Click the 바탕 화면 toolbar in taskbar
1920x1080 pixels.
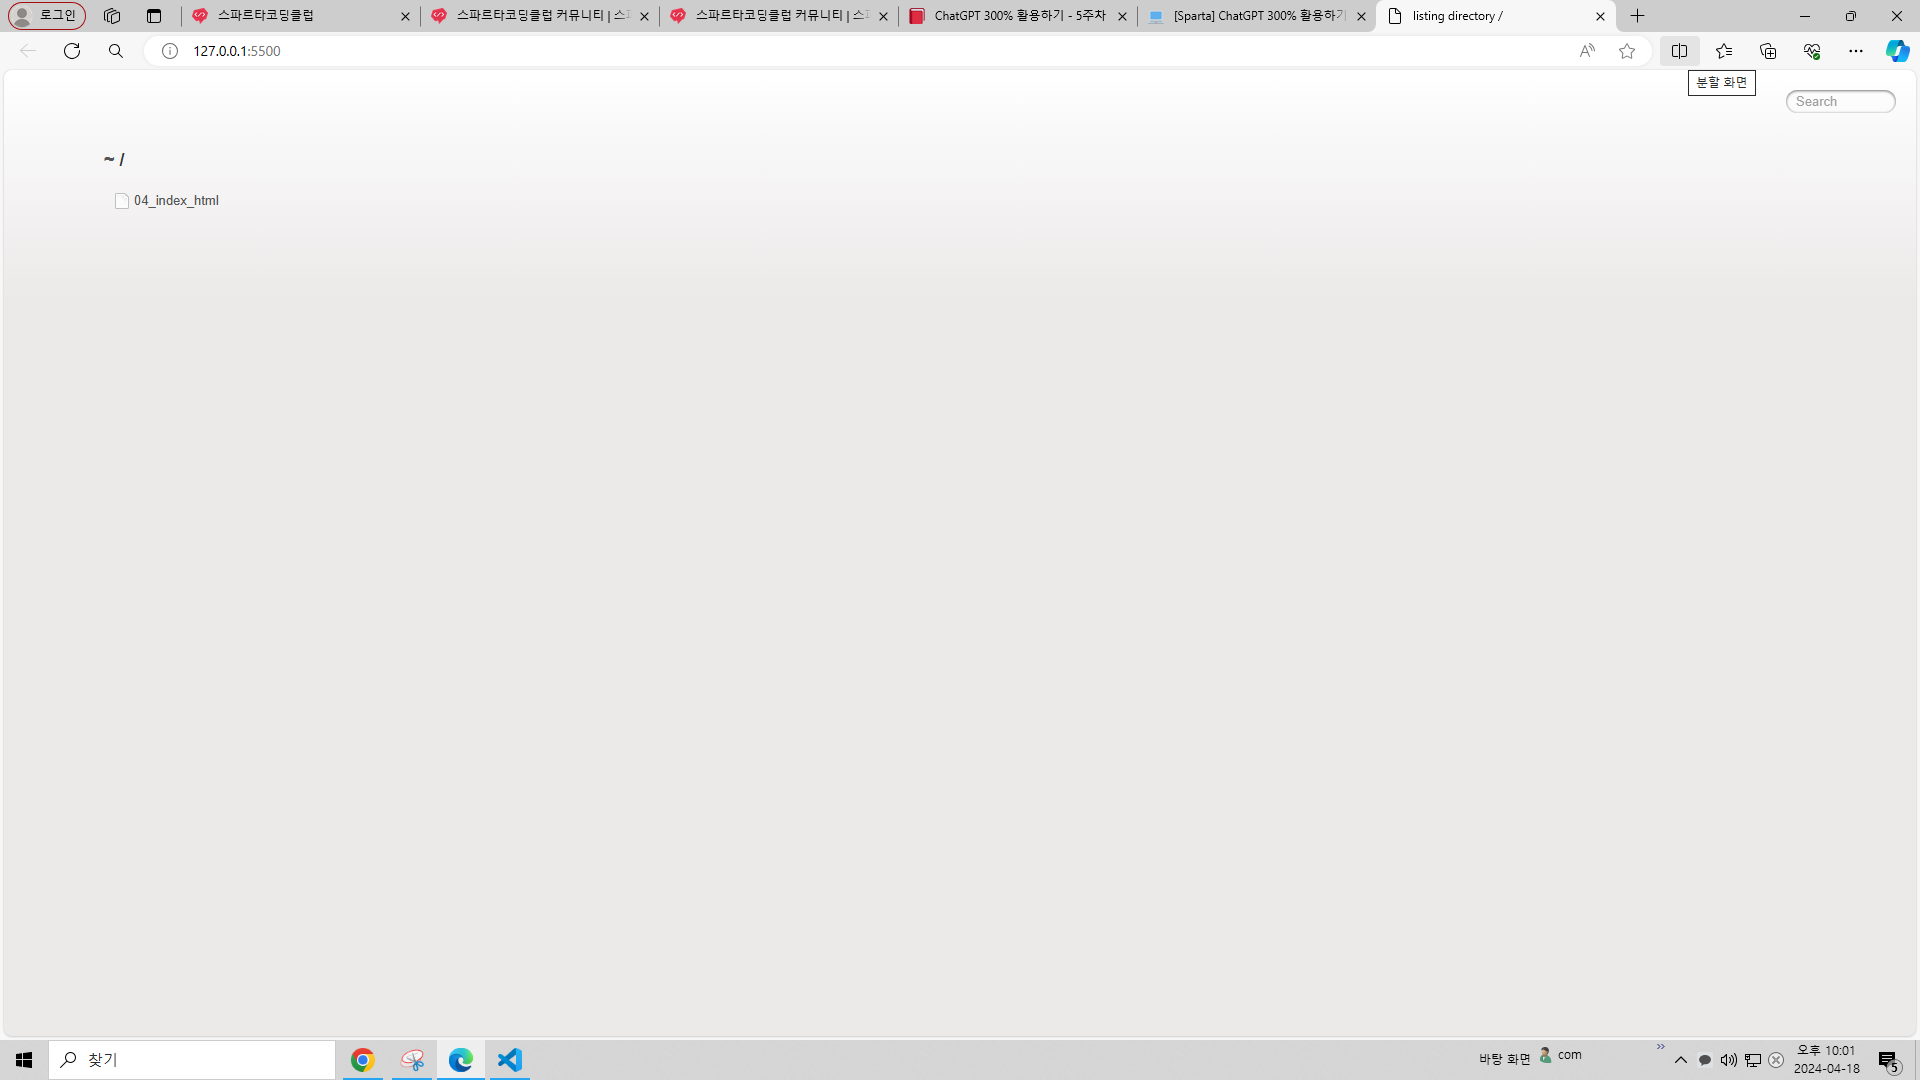(1504, 1059)
